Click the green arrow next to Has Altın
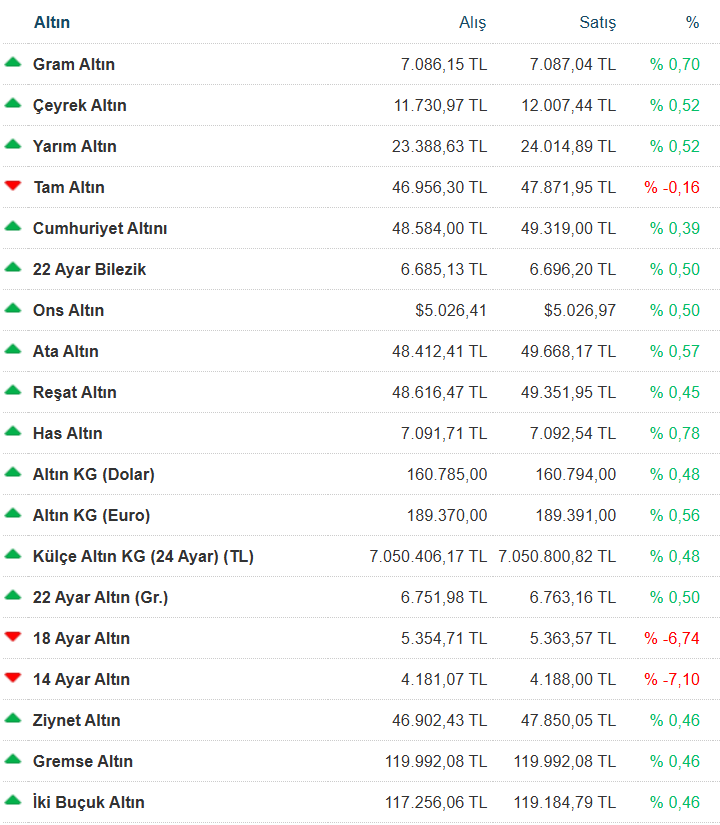720x825 pixels. pos(13,431)
